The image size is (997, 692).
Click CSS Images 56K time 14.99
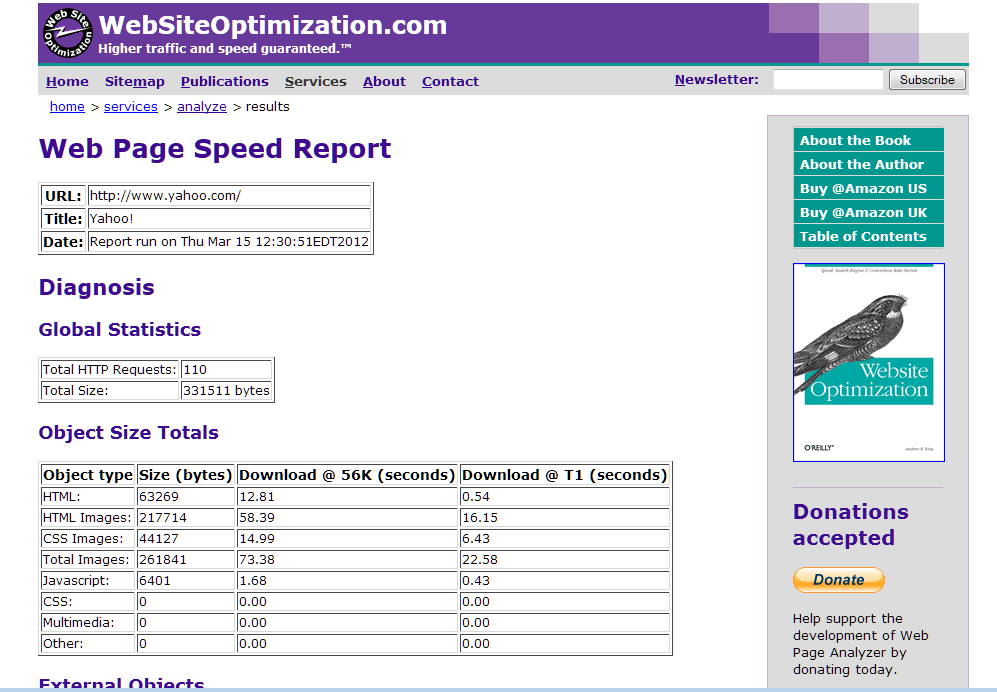[347, 538]
